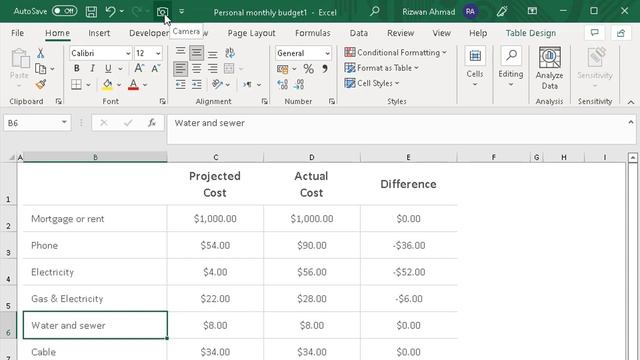Apply Wrap Text icon
This screenshot has height=360, width=640.
click(230, 53)
